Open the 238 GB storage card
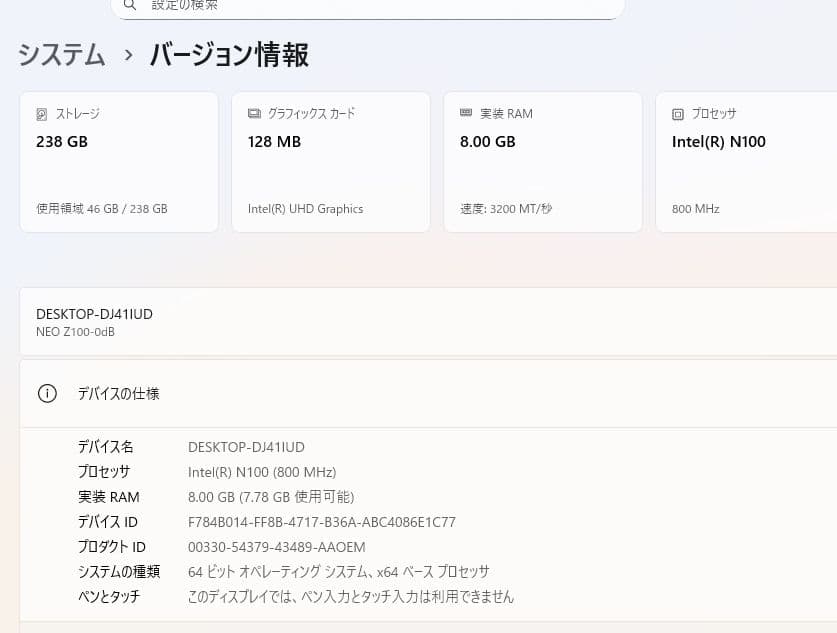 coord(118,161)
